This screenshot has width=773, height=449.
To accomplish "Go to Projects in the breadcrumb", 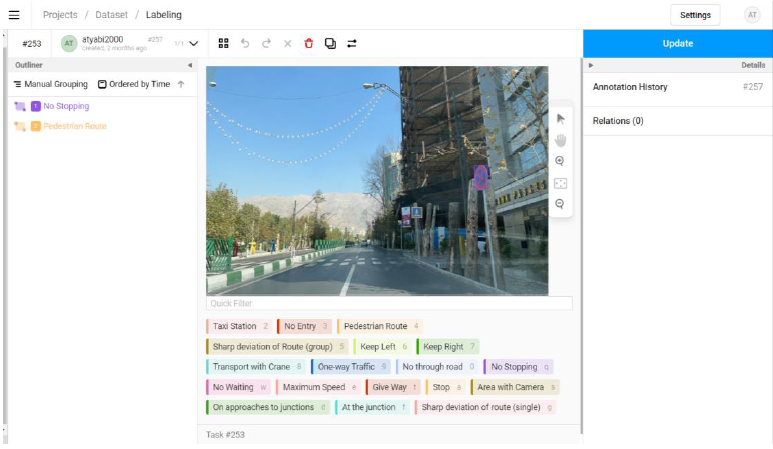I will tap(60, 15).
